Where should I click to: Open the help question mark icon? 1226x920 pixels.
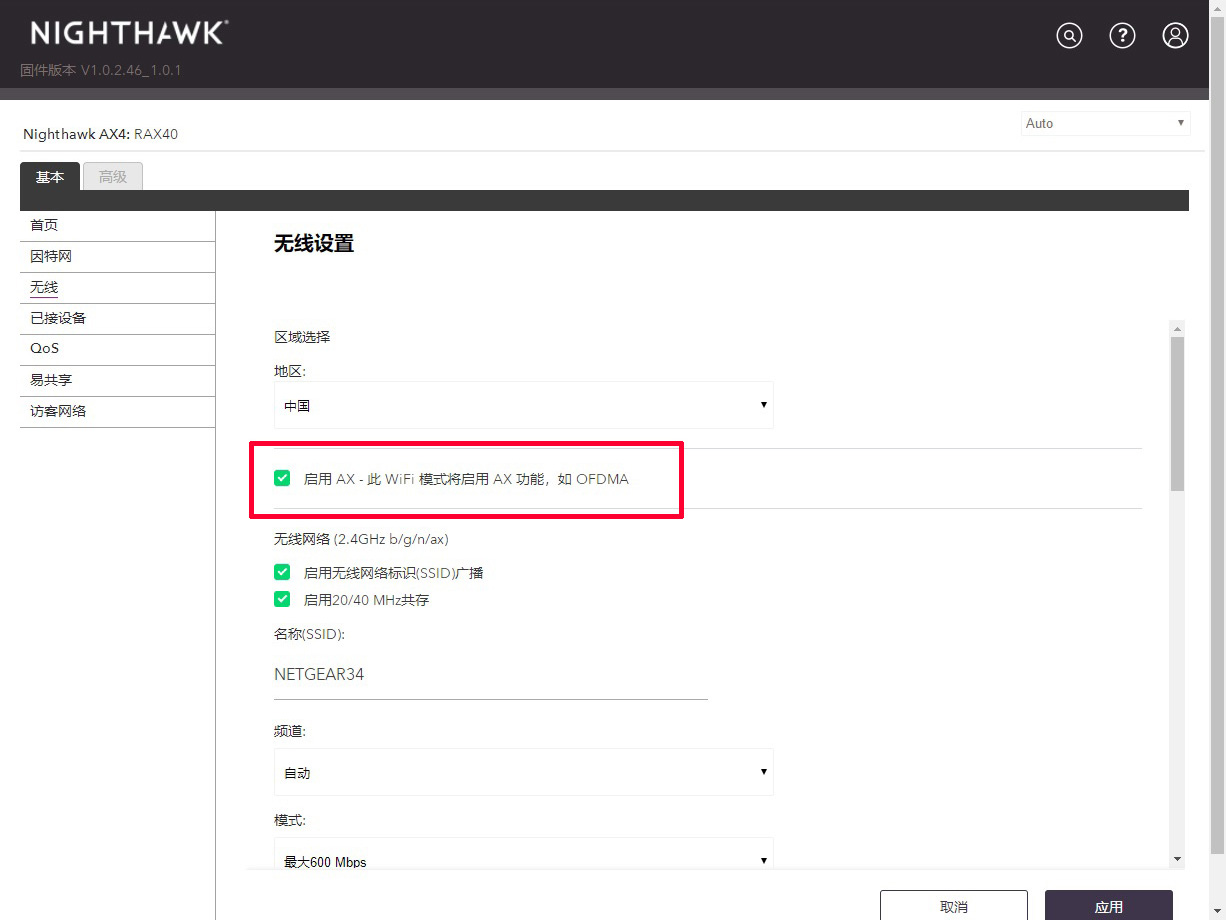(x=1123, y=36)
